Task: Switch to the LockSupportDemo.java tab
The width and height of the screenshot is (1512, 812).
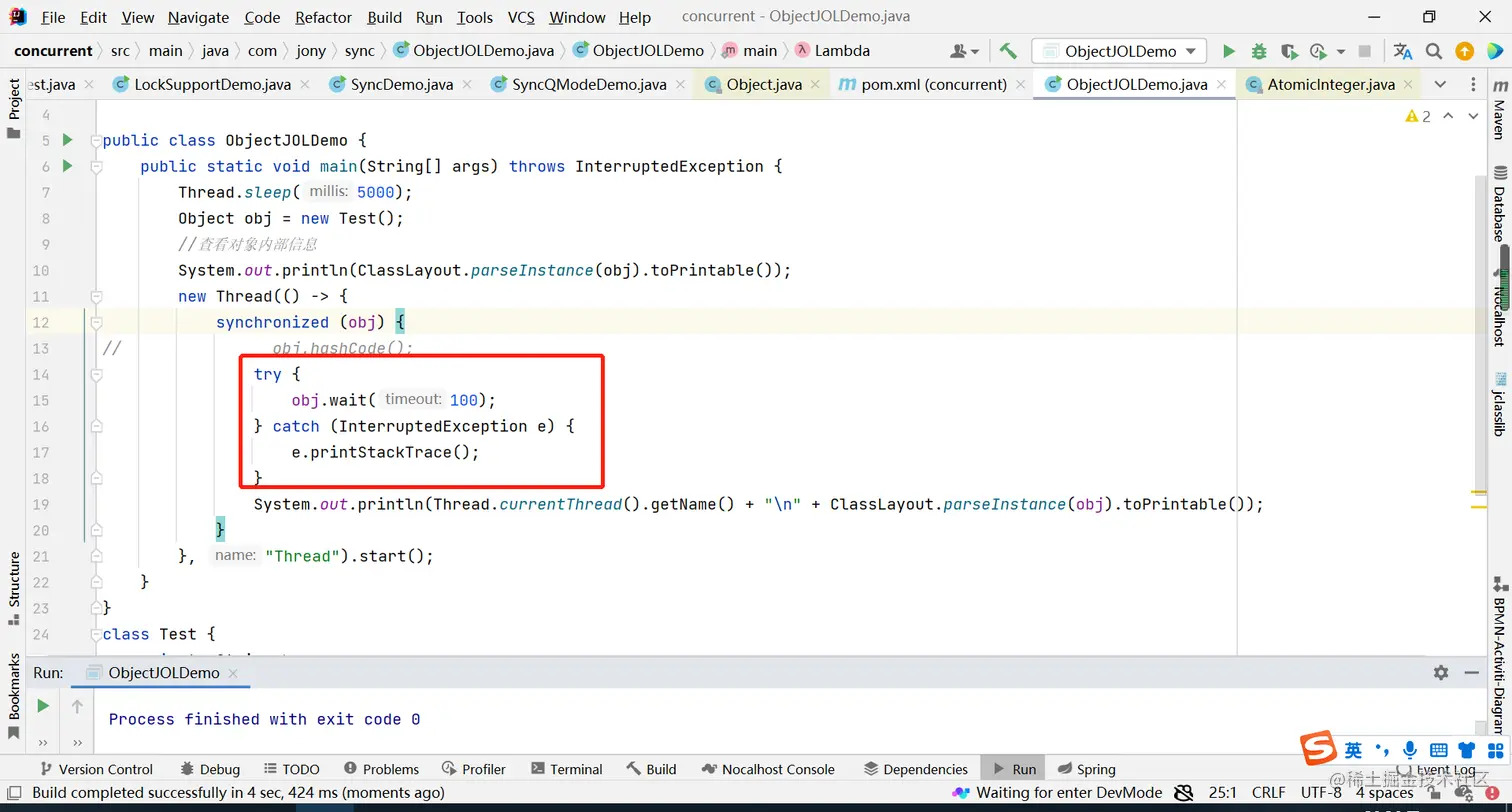Action: [213, 85]
